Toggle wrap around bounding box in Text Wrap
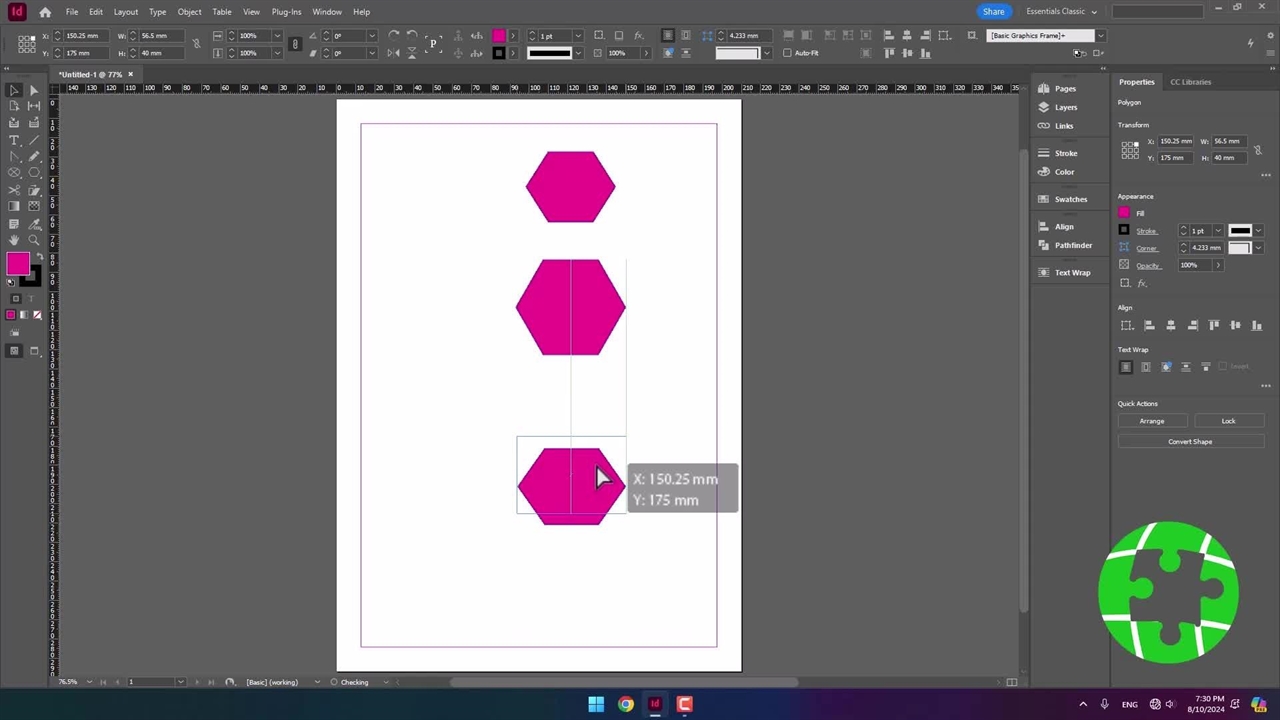This screenshot has width=1280, height=720. coord(1146,367)
